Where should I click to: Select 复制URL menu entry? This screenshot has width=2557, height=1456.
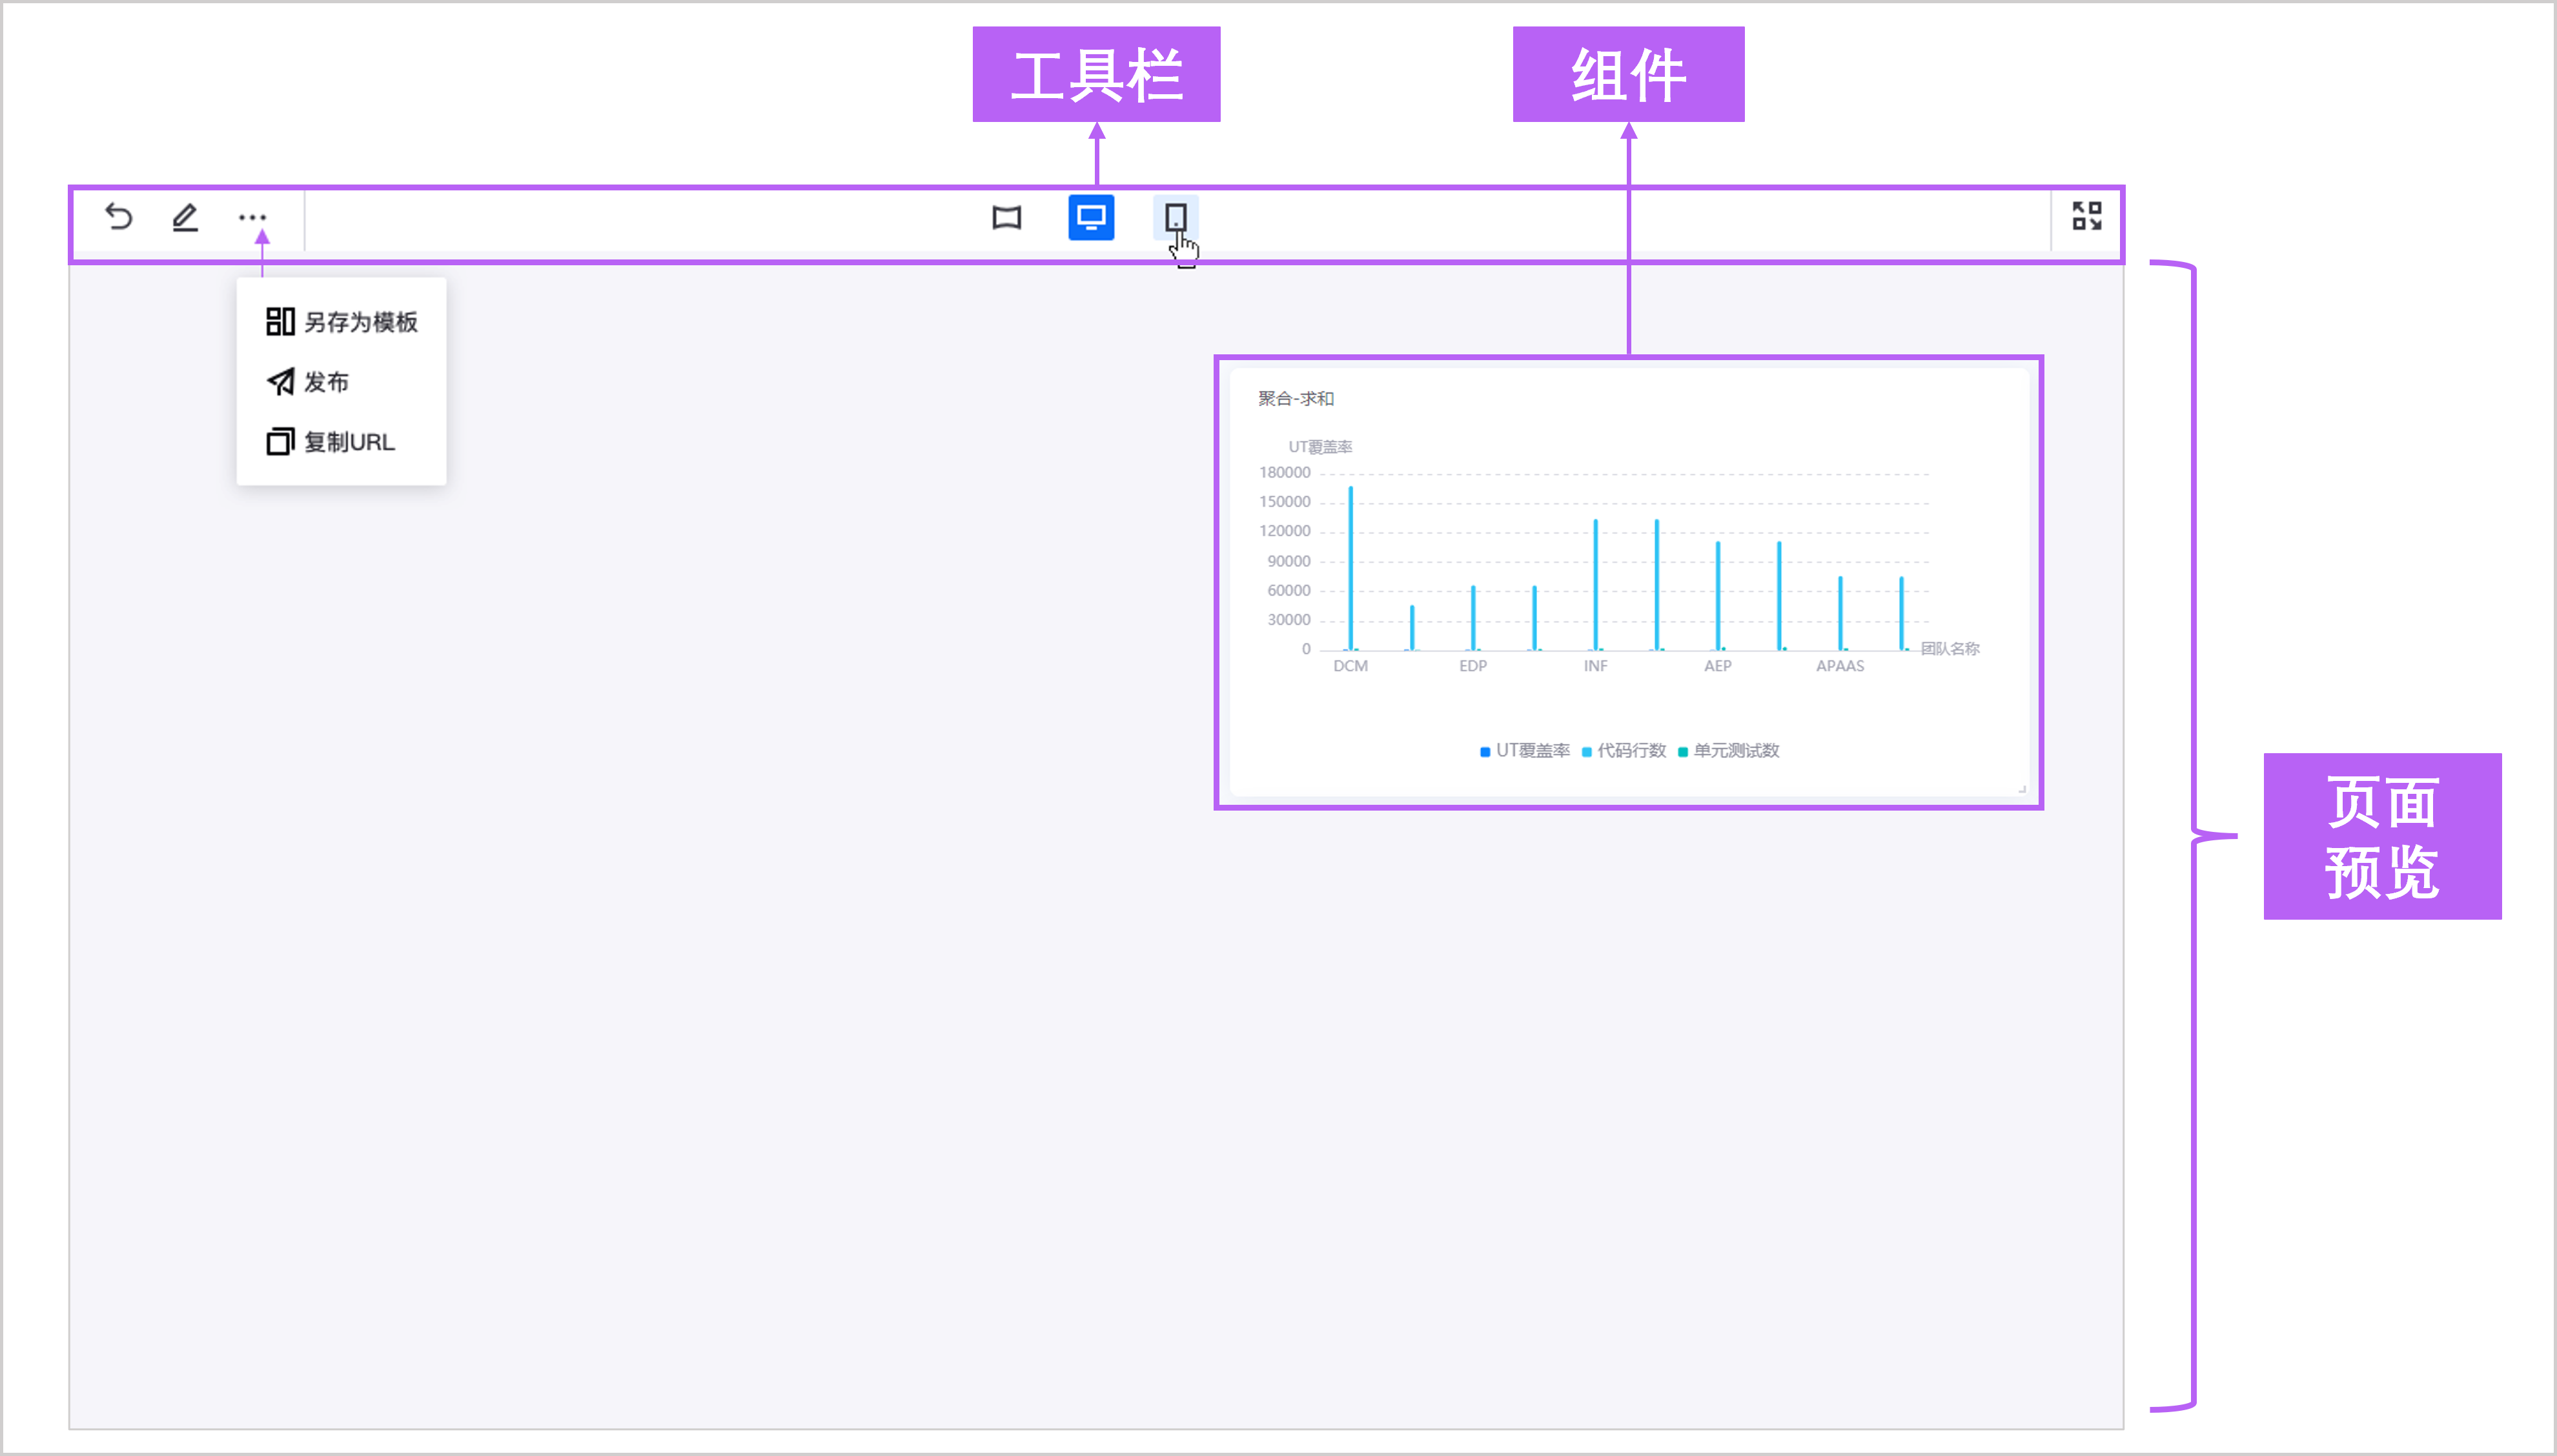[332, 442]
